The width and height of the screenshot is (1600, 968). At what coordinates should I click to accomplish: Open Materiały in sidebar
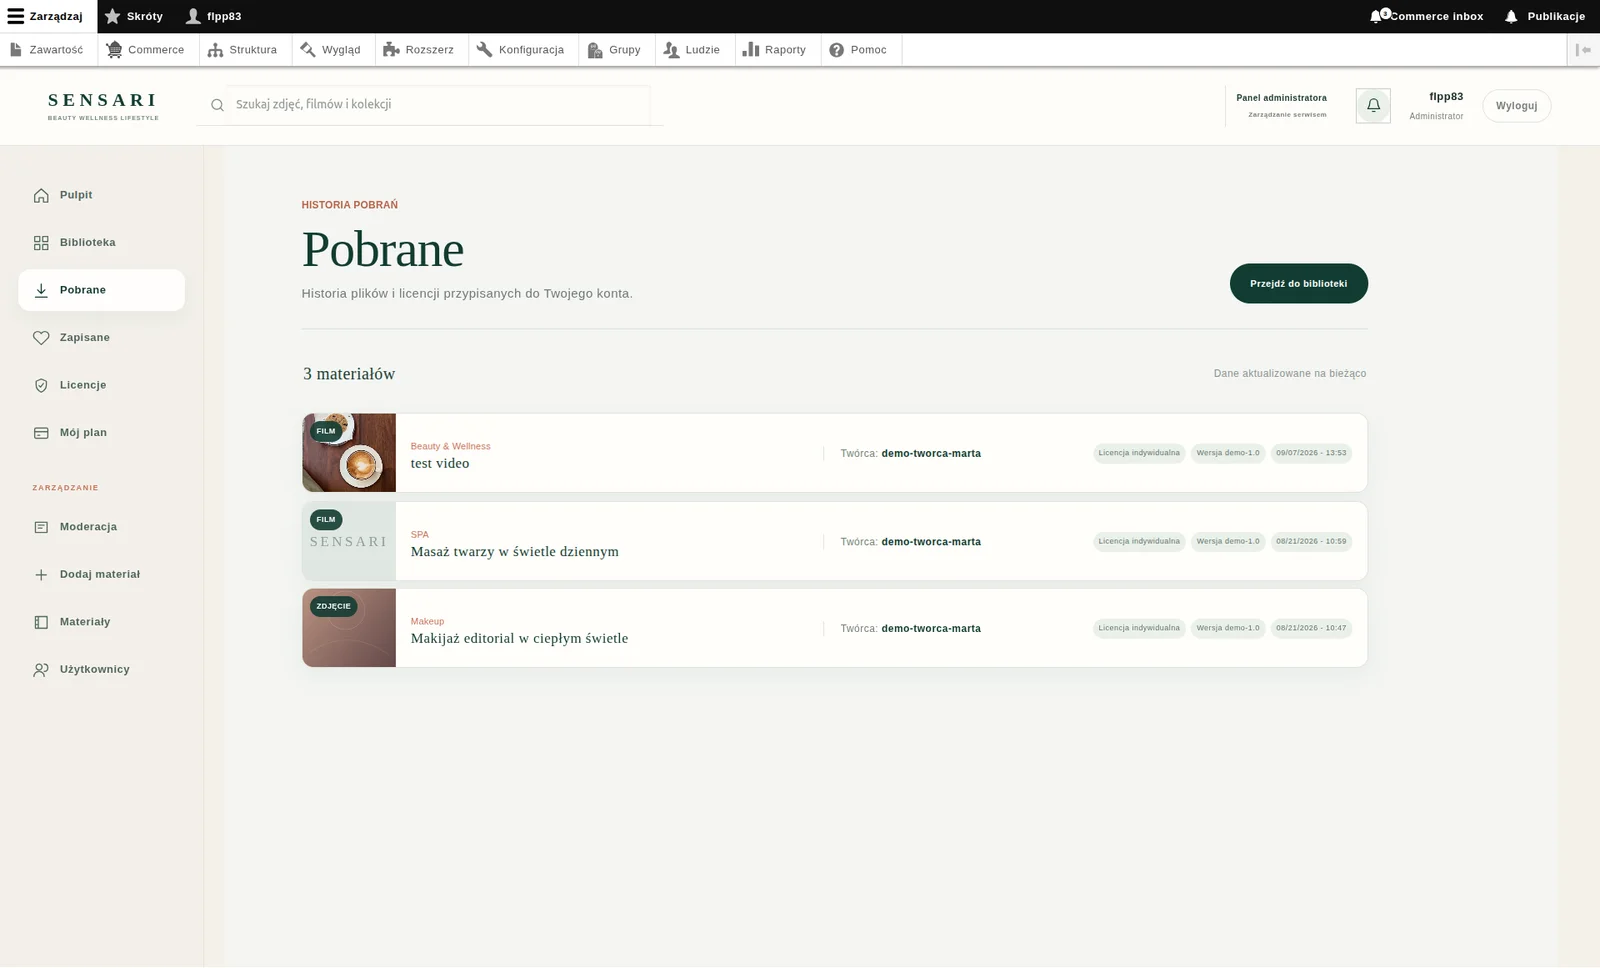coord(102,622)
